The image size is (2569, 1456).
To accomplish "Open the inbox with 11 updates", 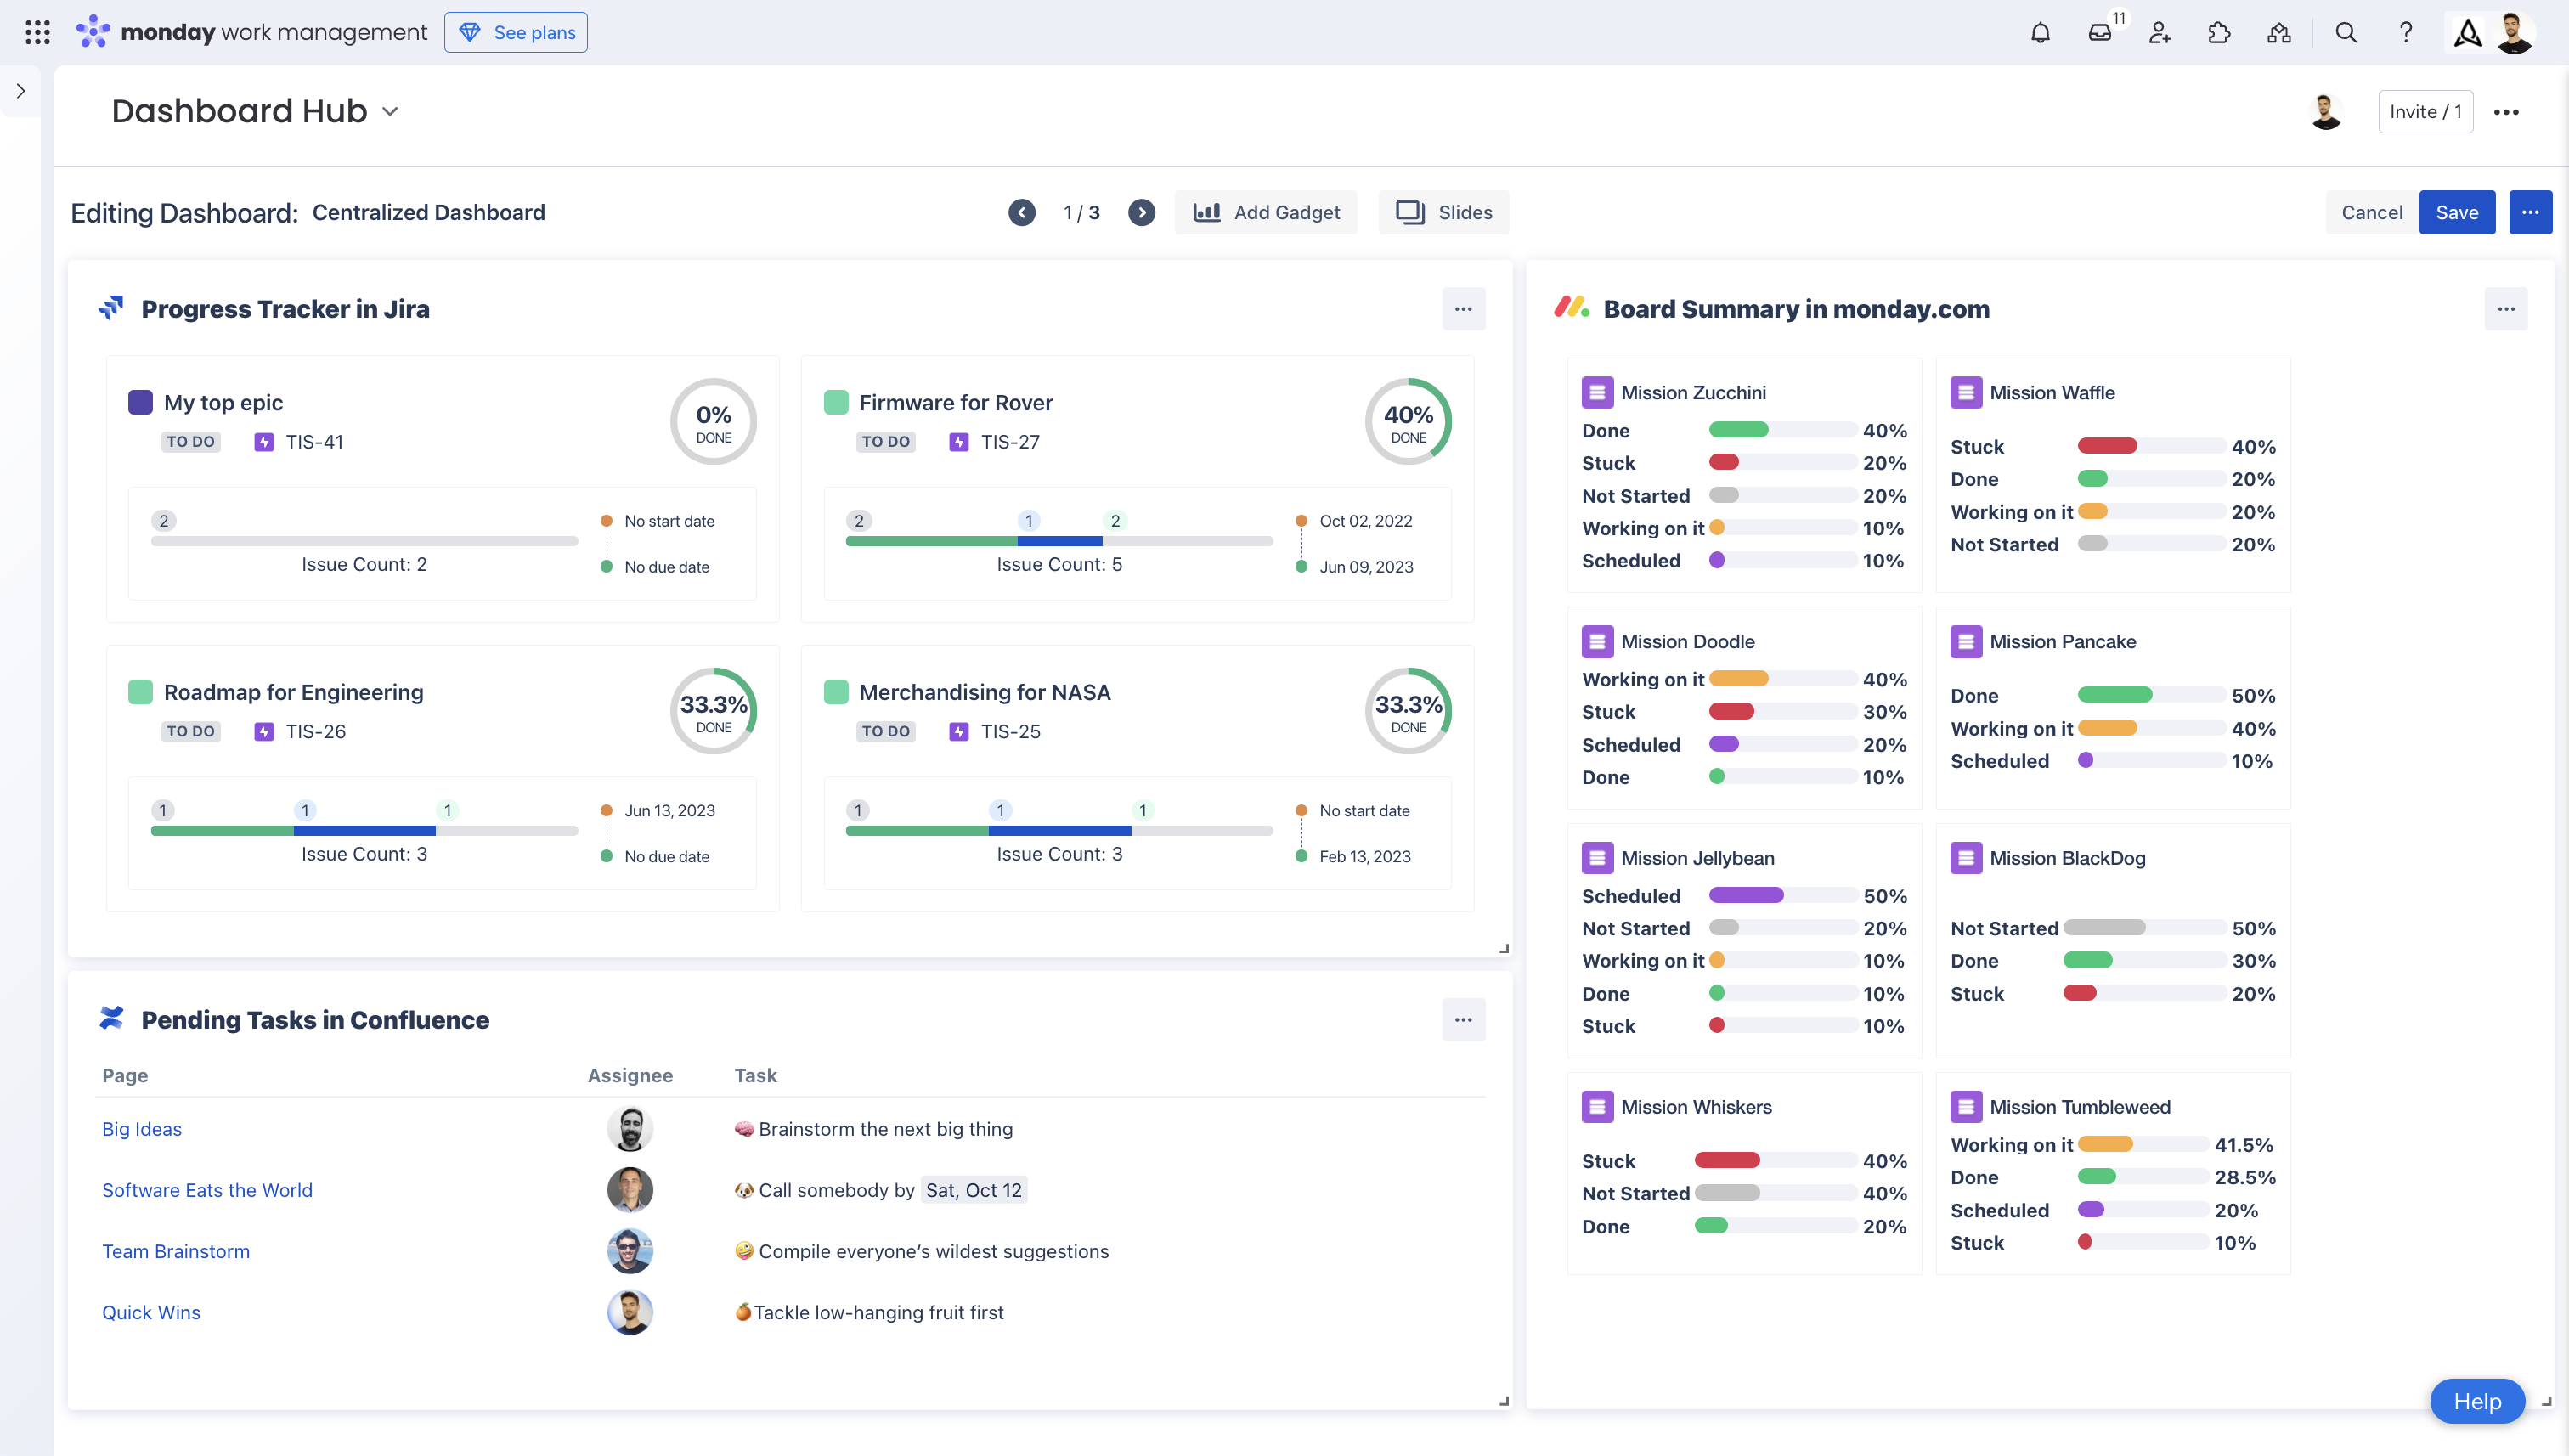I will [x=2100, y=32].
